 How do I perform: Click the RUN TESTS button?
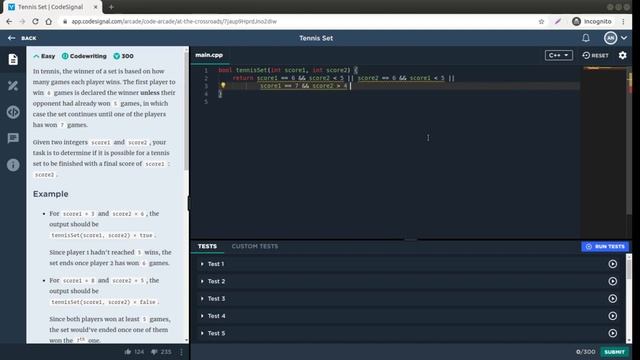click(x=605, y=247)
